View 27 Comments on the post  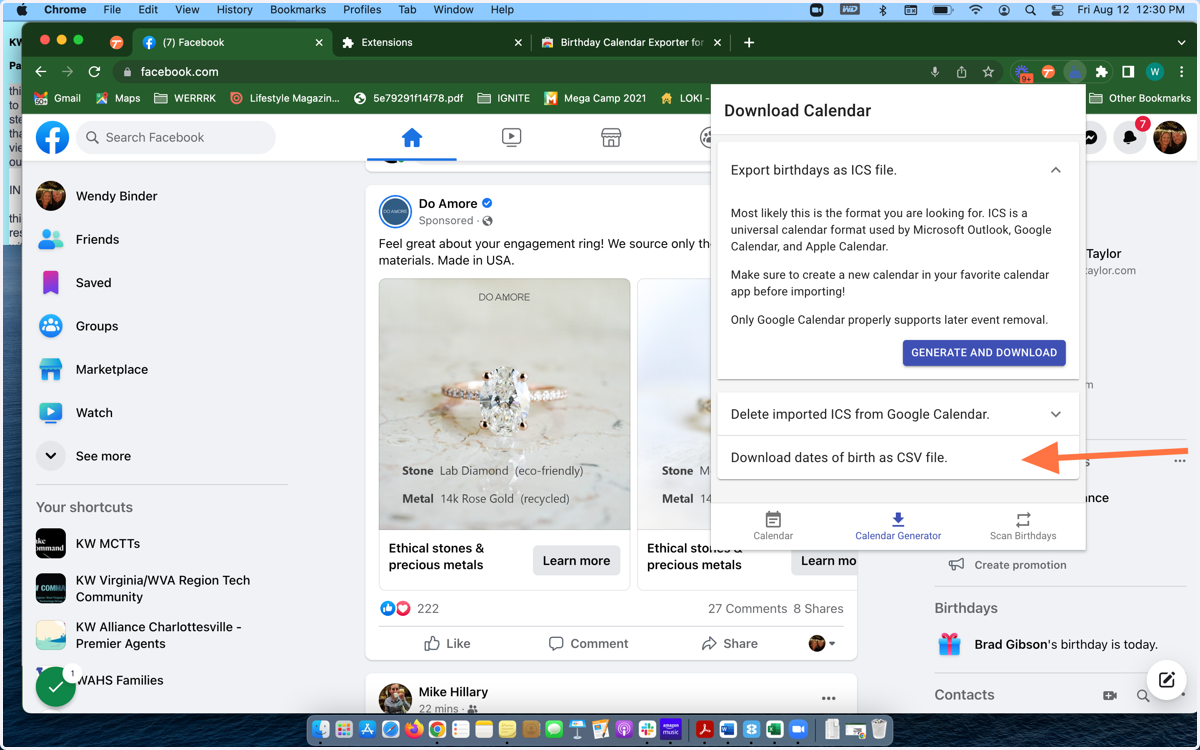[x=747, y=608]
